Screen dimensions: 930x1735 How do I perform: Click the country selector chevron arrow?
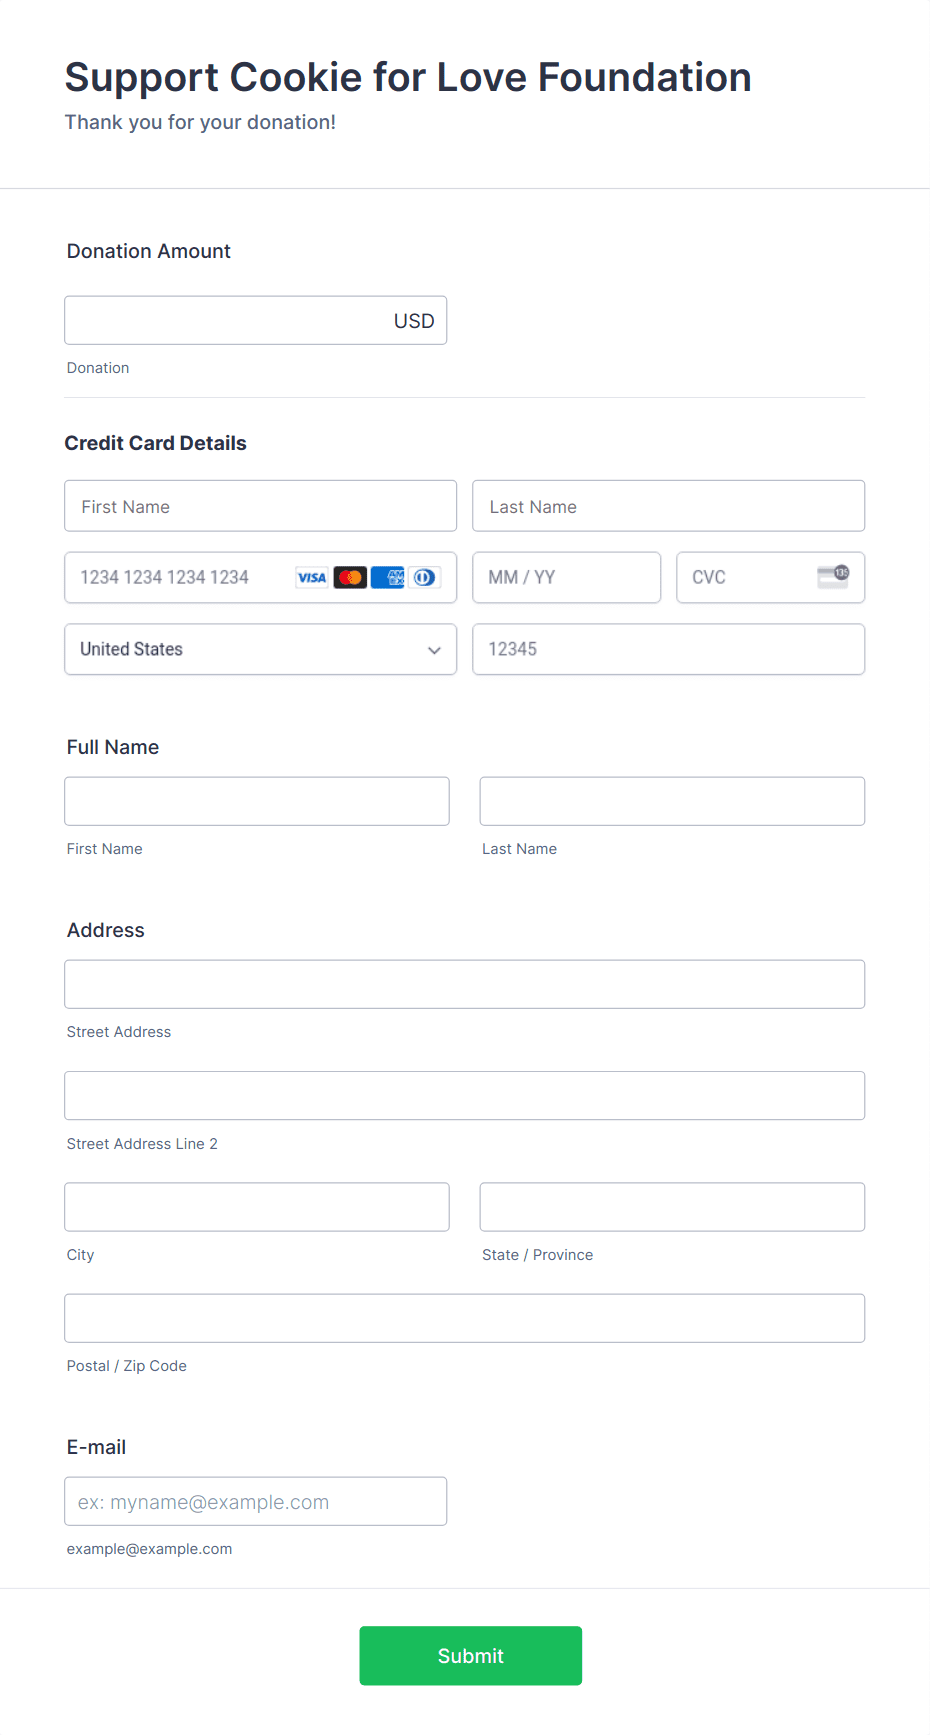[x=434, y=650]
